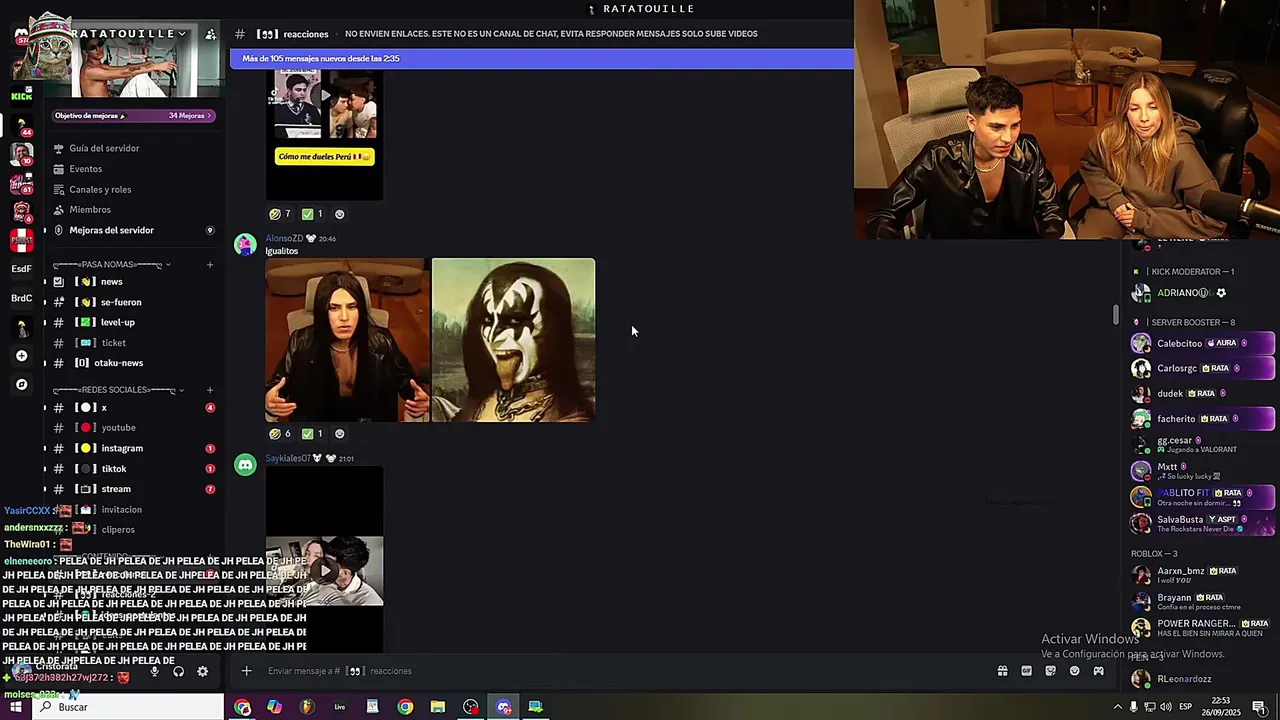1280x720 pixels.
Task: Open the Activities game controller icon
Action: [1098, 671]
